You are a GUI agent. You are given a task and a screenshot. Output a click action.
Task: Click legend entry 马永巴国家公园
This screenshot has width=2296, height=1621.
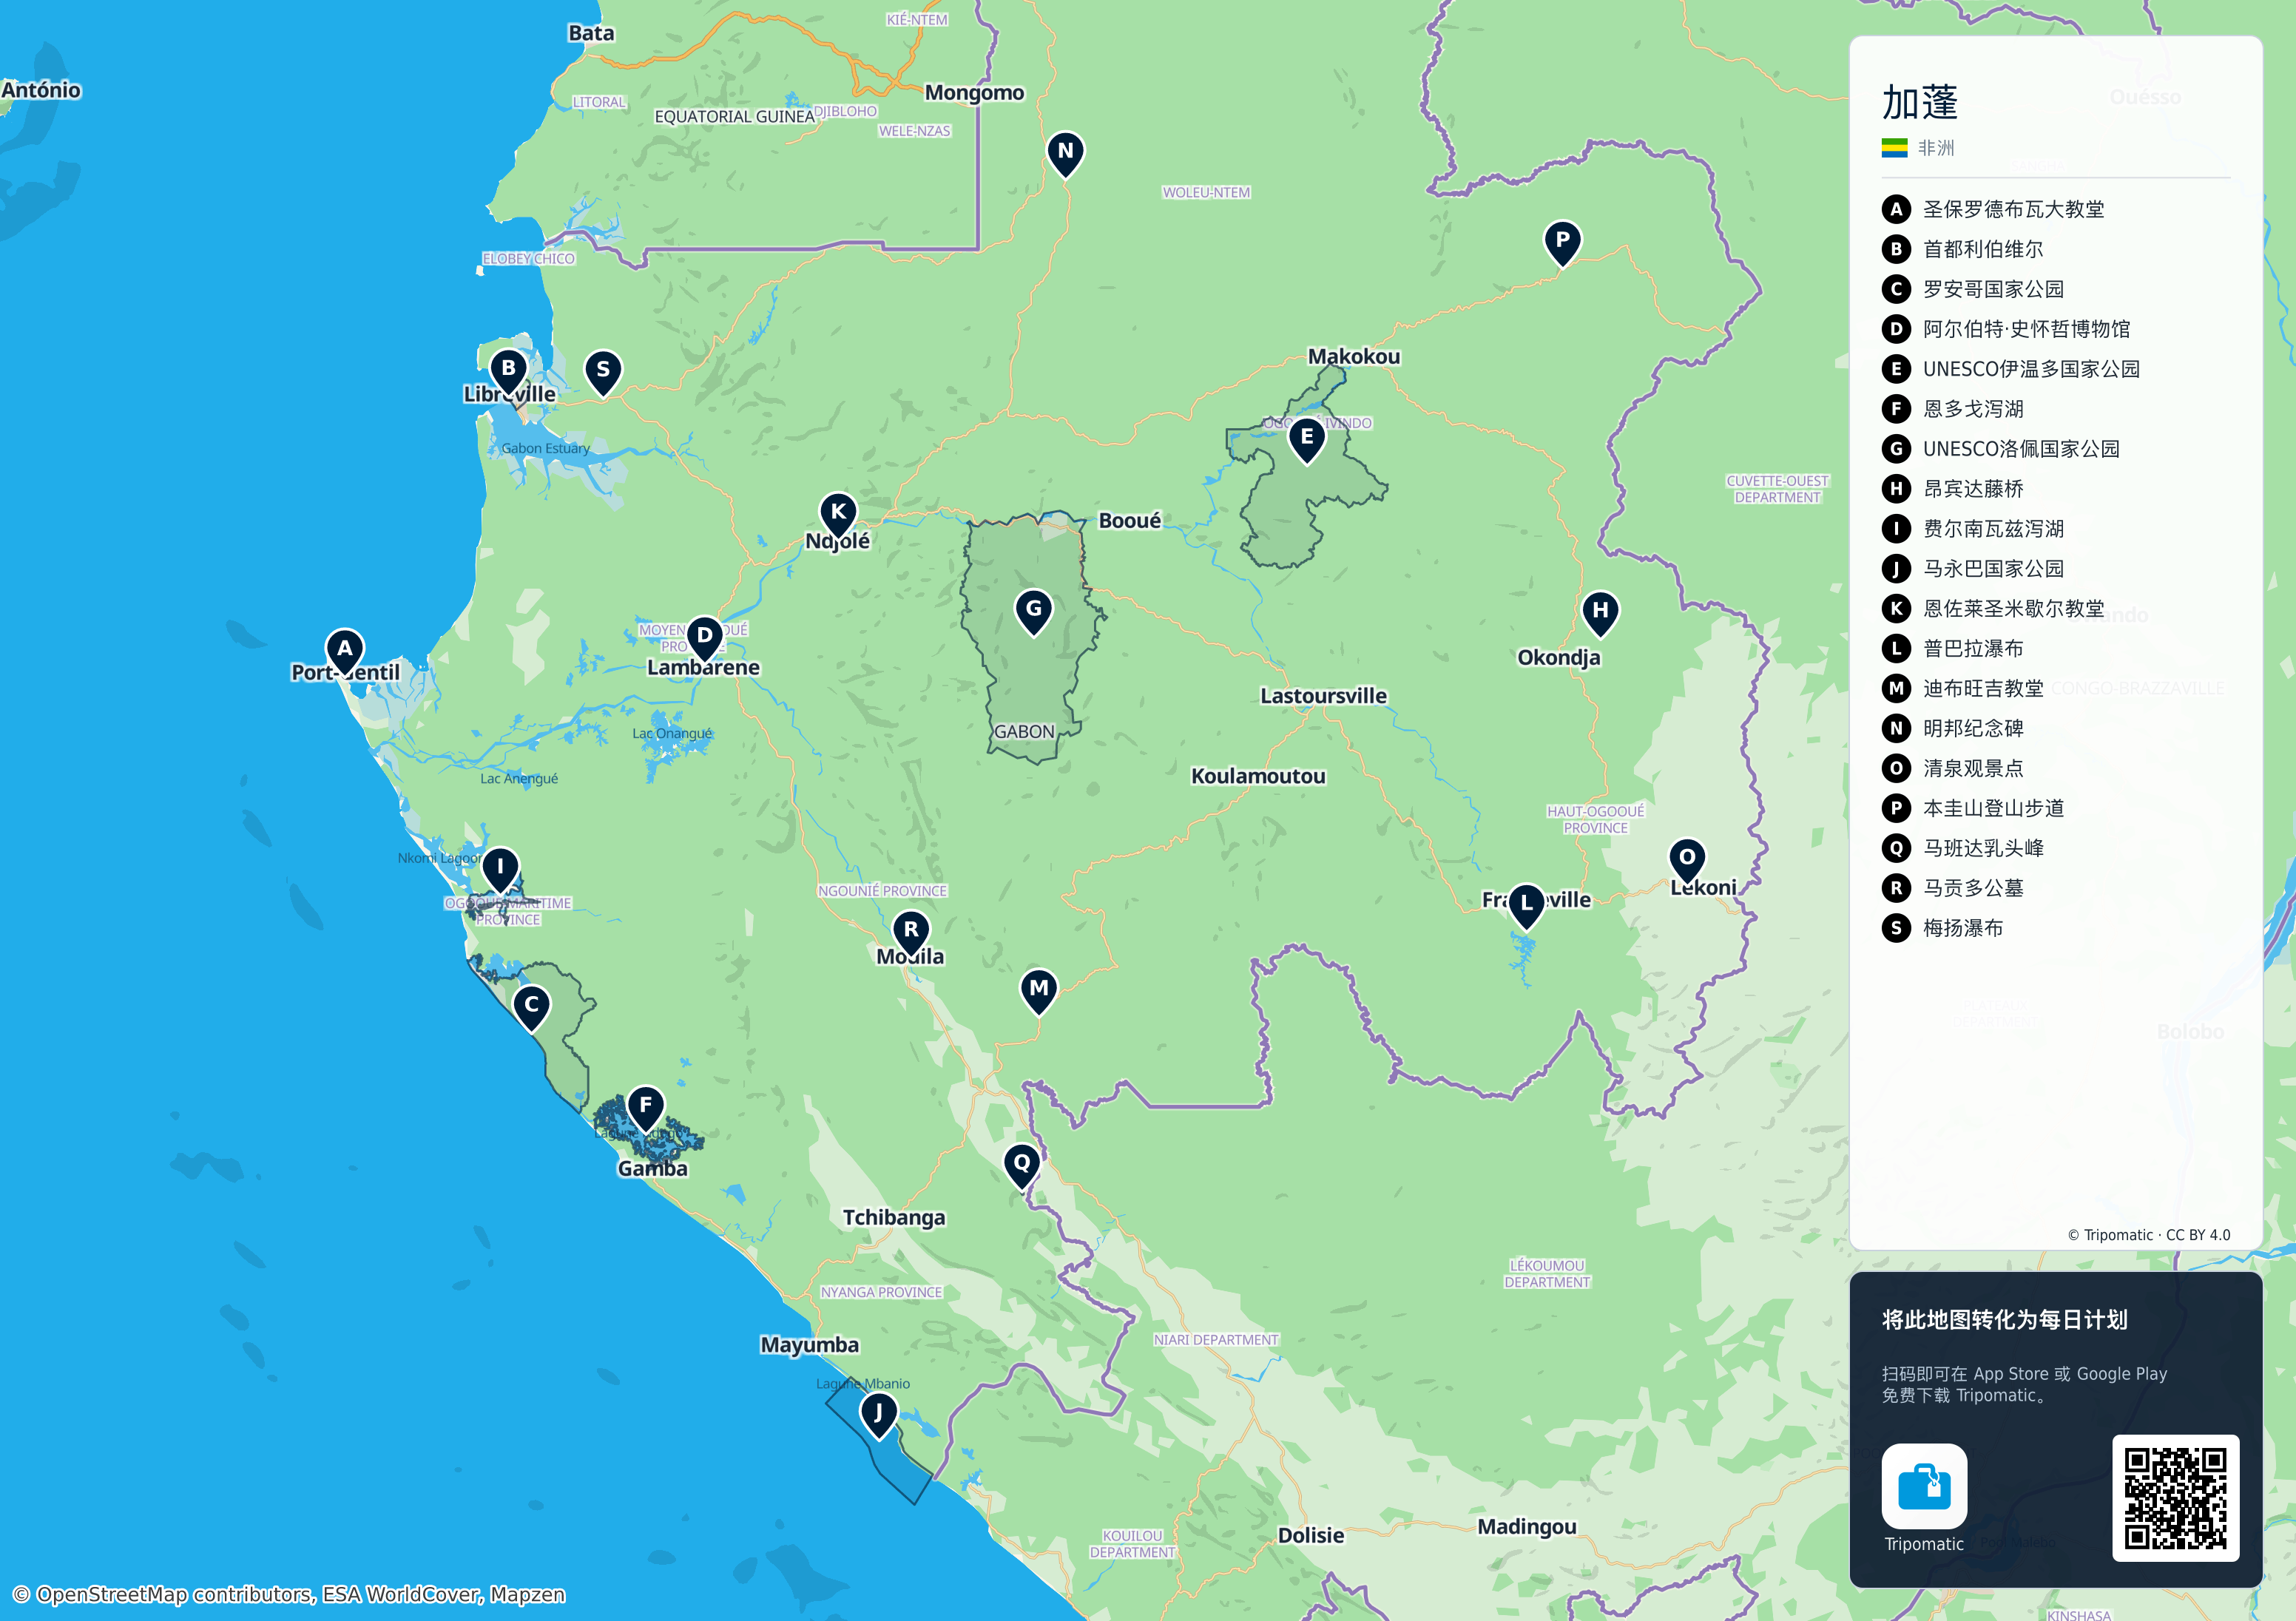1972,569
